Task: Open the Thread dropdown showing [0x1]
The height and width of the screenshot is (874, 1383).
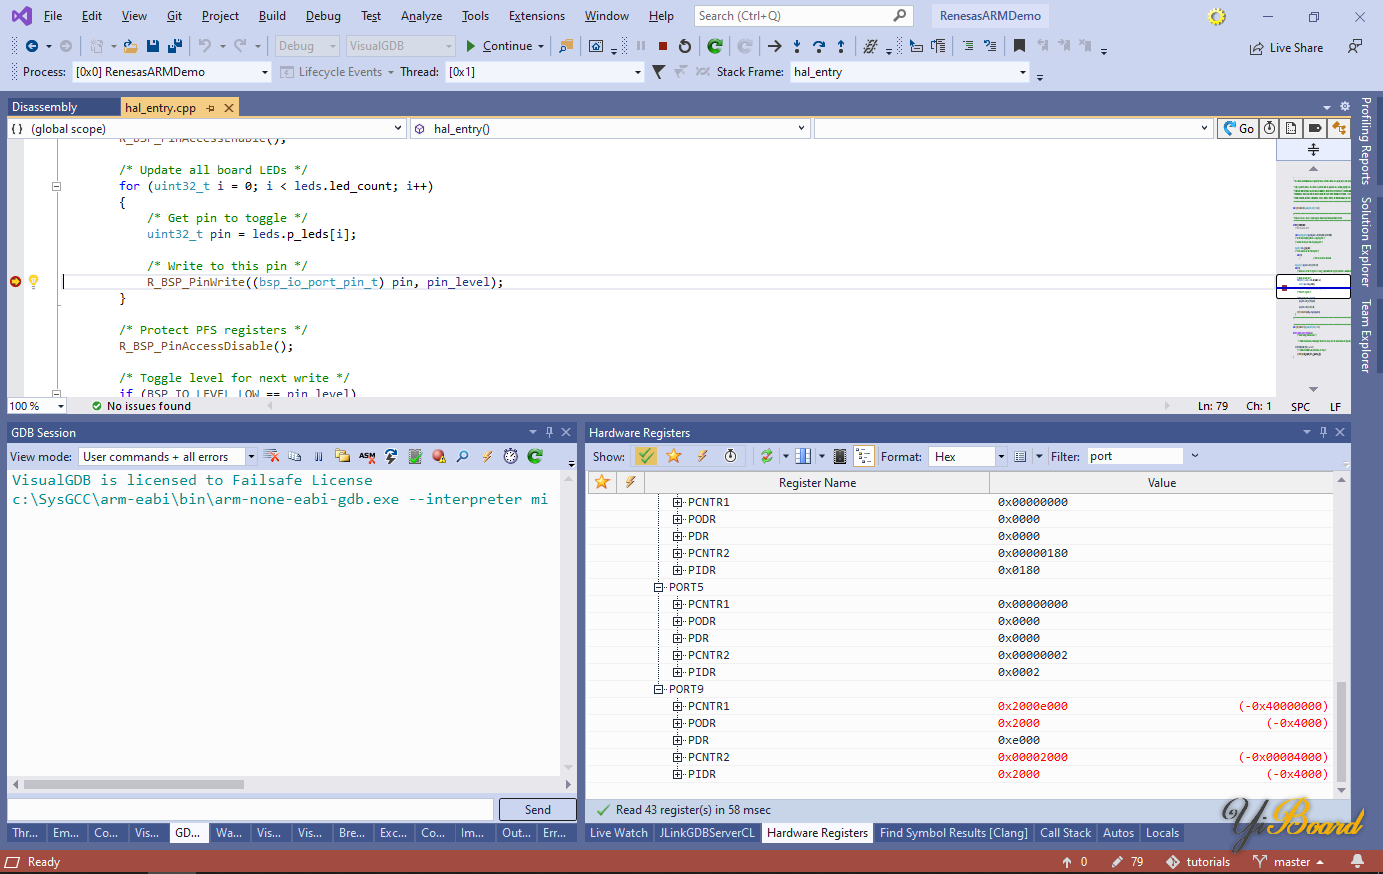Action: [x=545, y=72]
